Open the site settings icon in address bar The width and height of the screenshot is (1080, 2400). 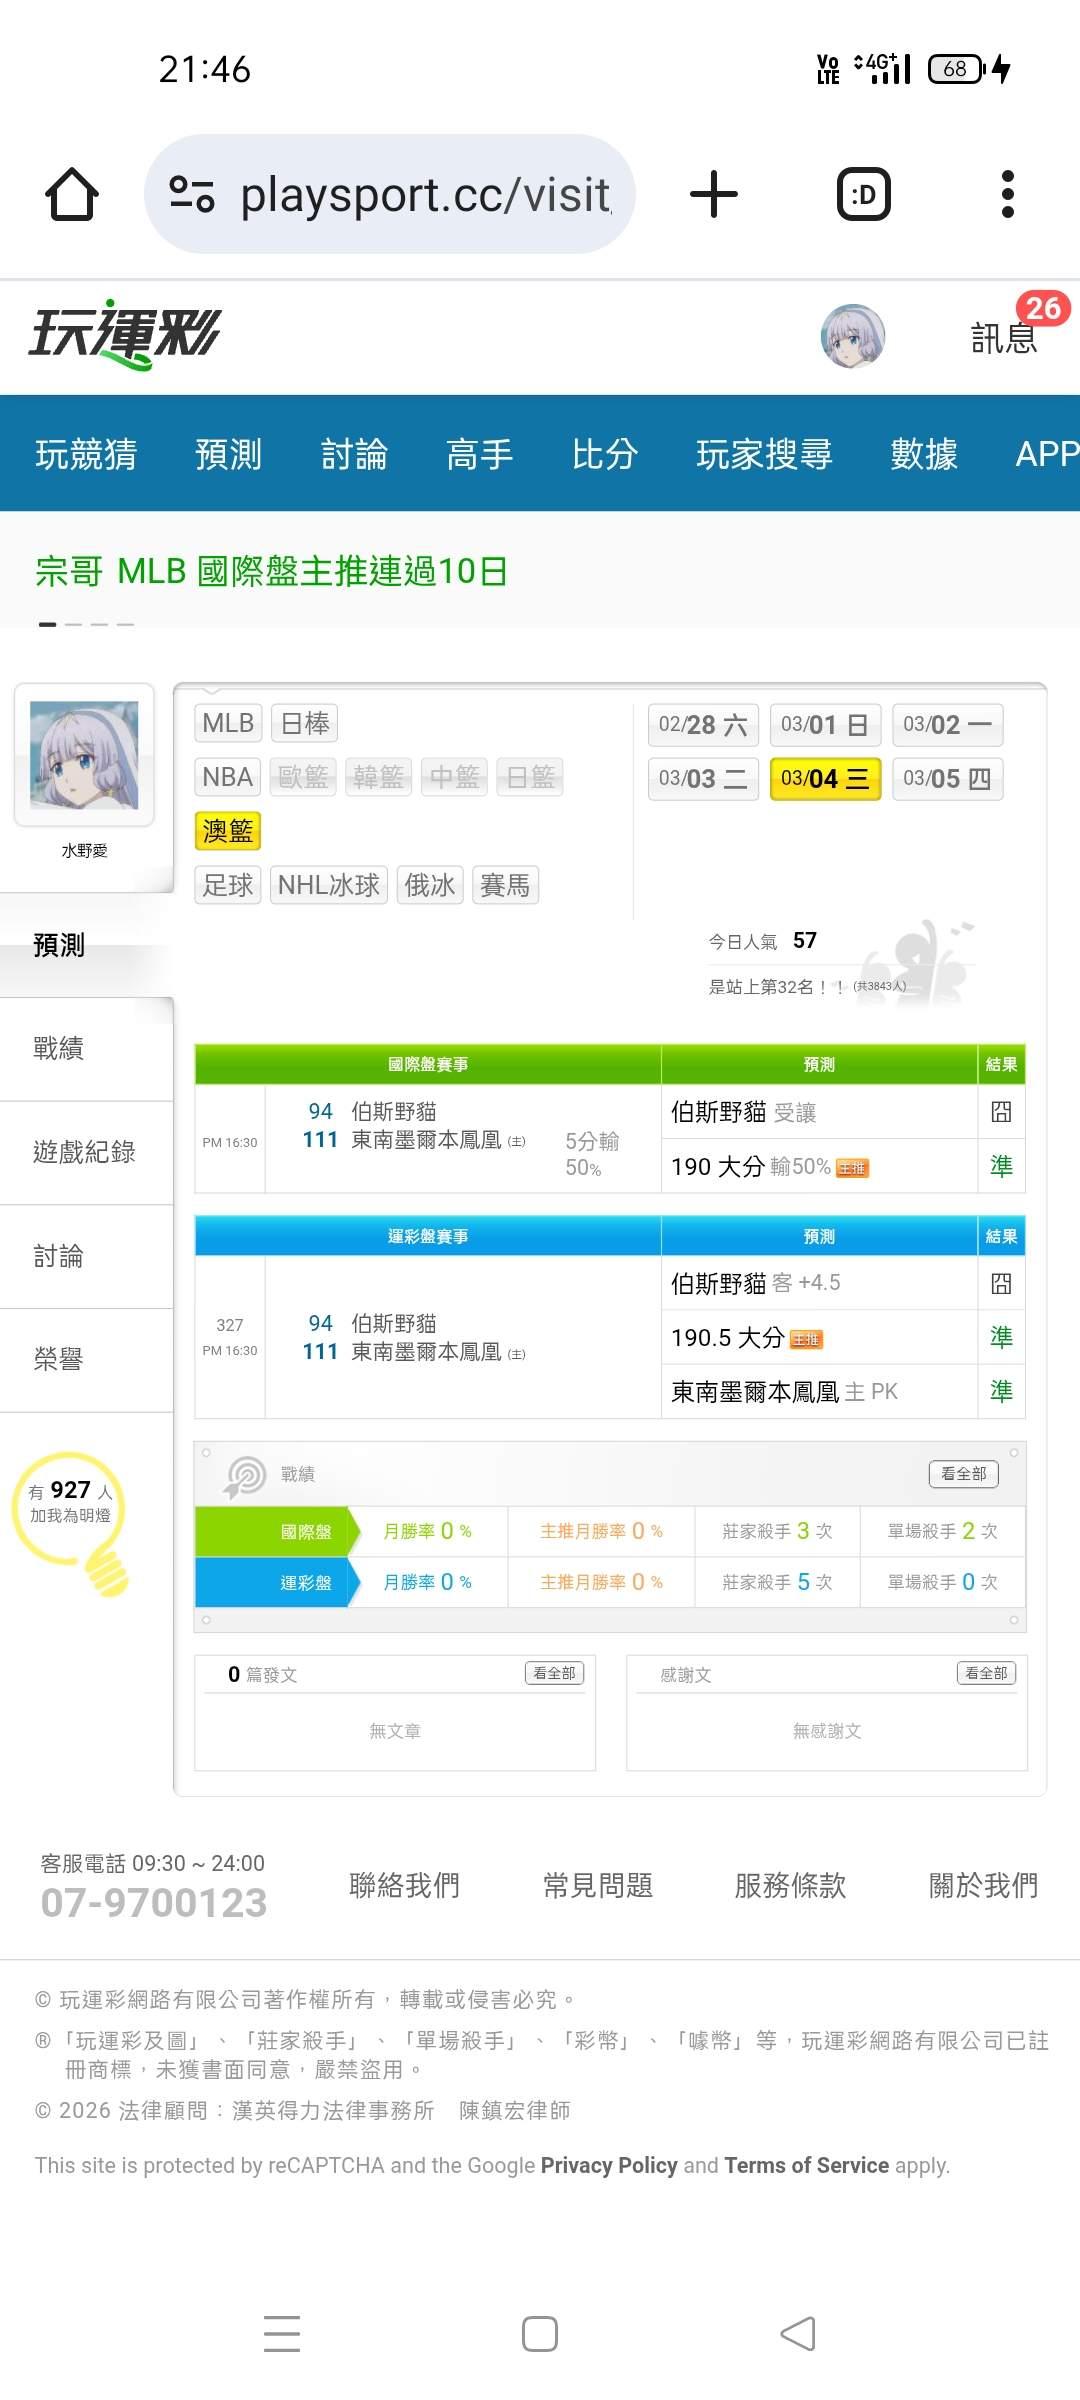(191, 194)
